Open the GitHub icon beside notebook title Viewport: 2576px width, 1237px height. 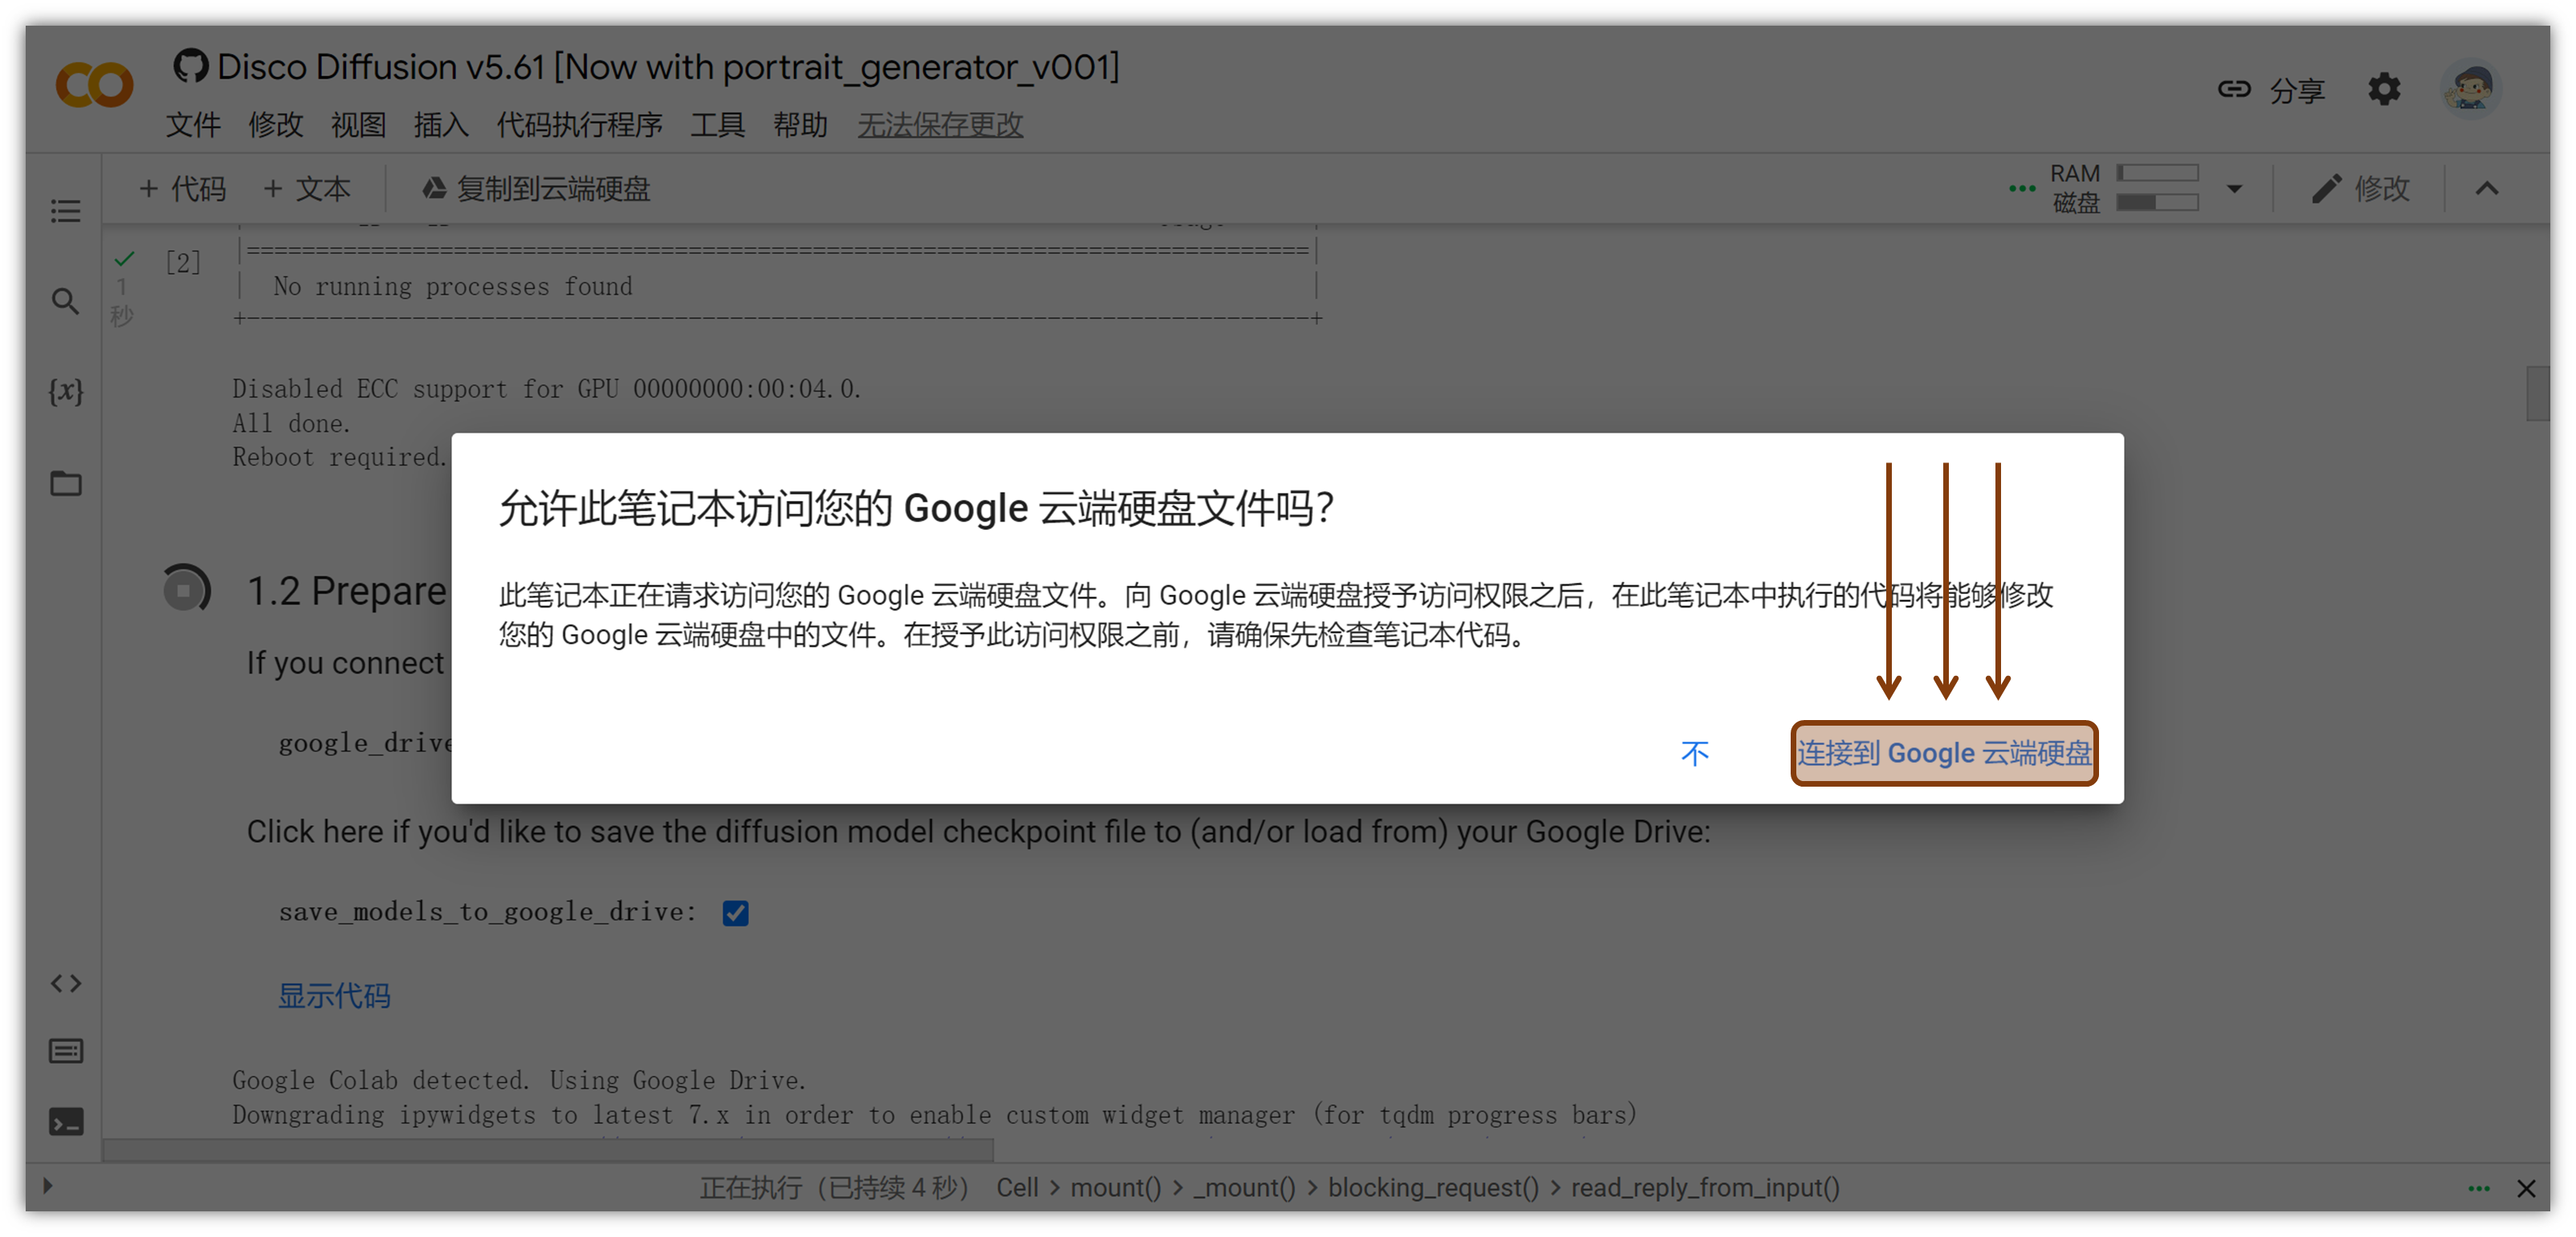pyautogui.click(x=191, y=66)
